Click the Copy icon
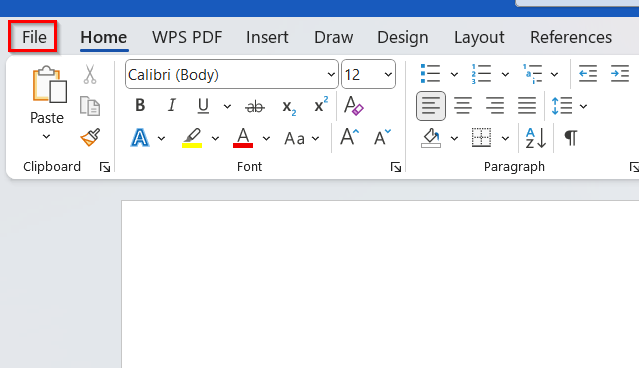 [x=90, y=106]
